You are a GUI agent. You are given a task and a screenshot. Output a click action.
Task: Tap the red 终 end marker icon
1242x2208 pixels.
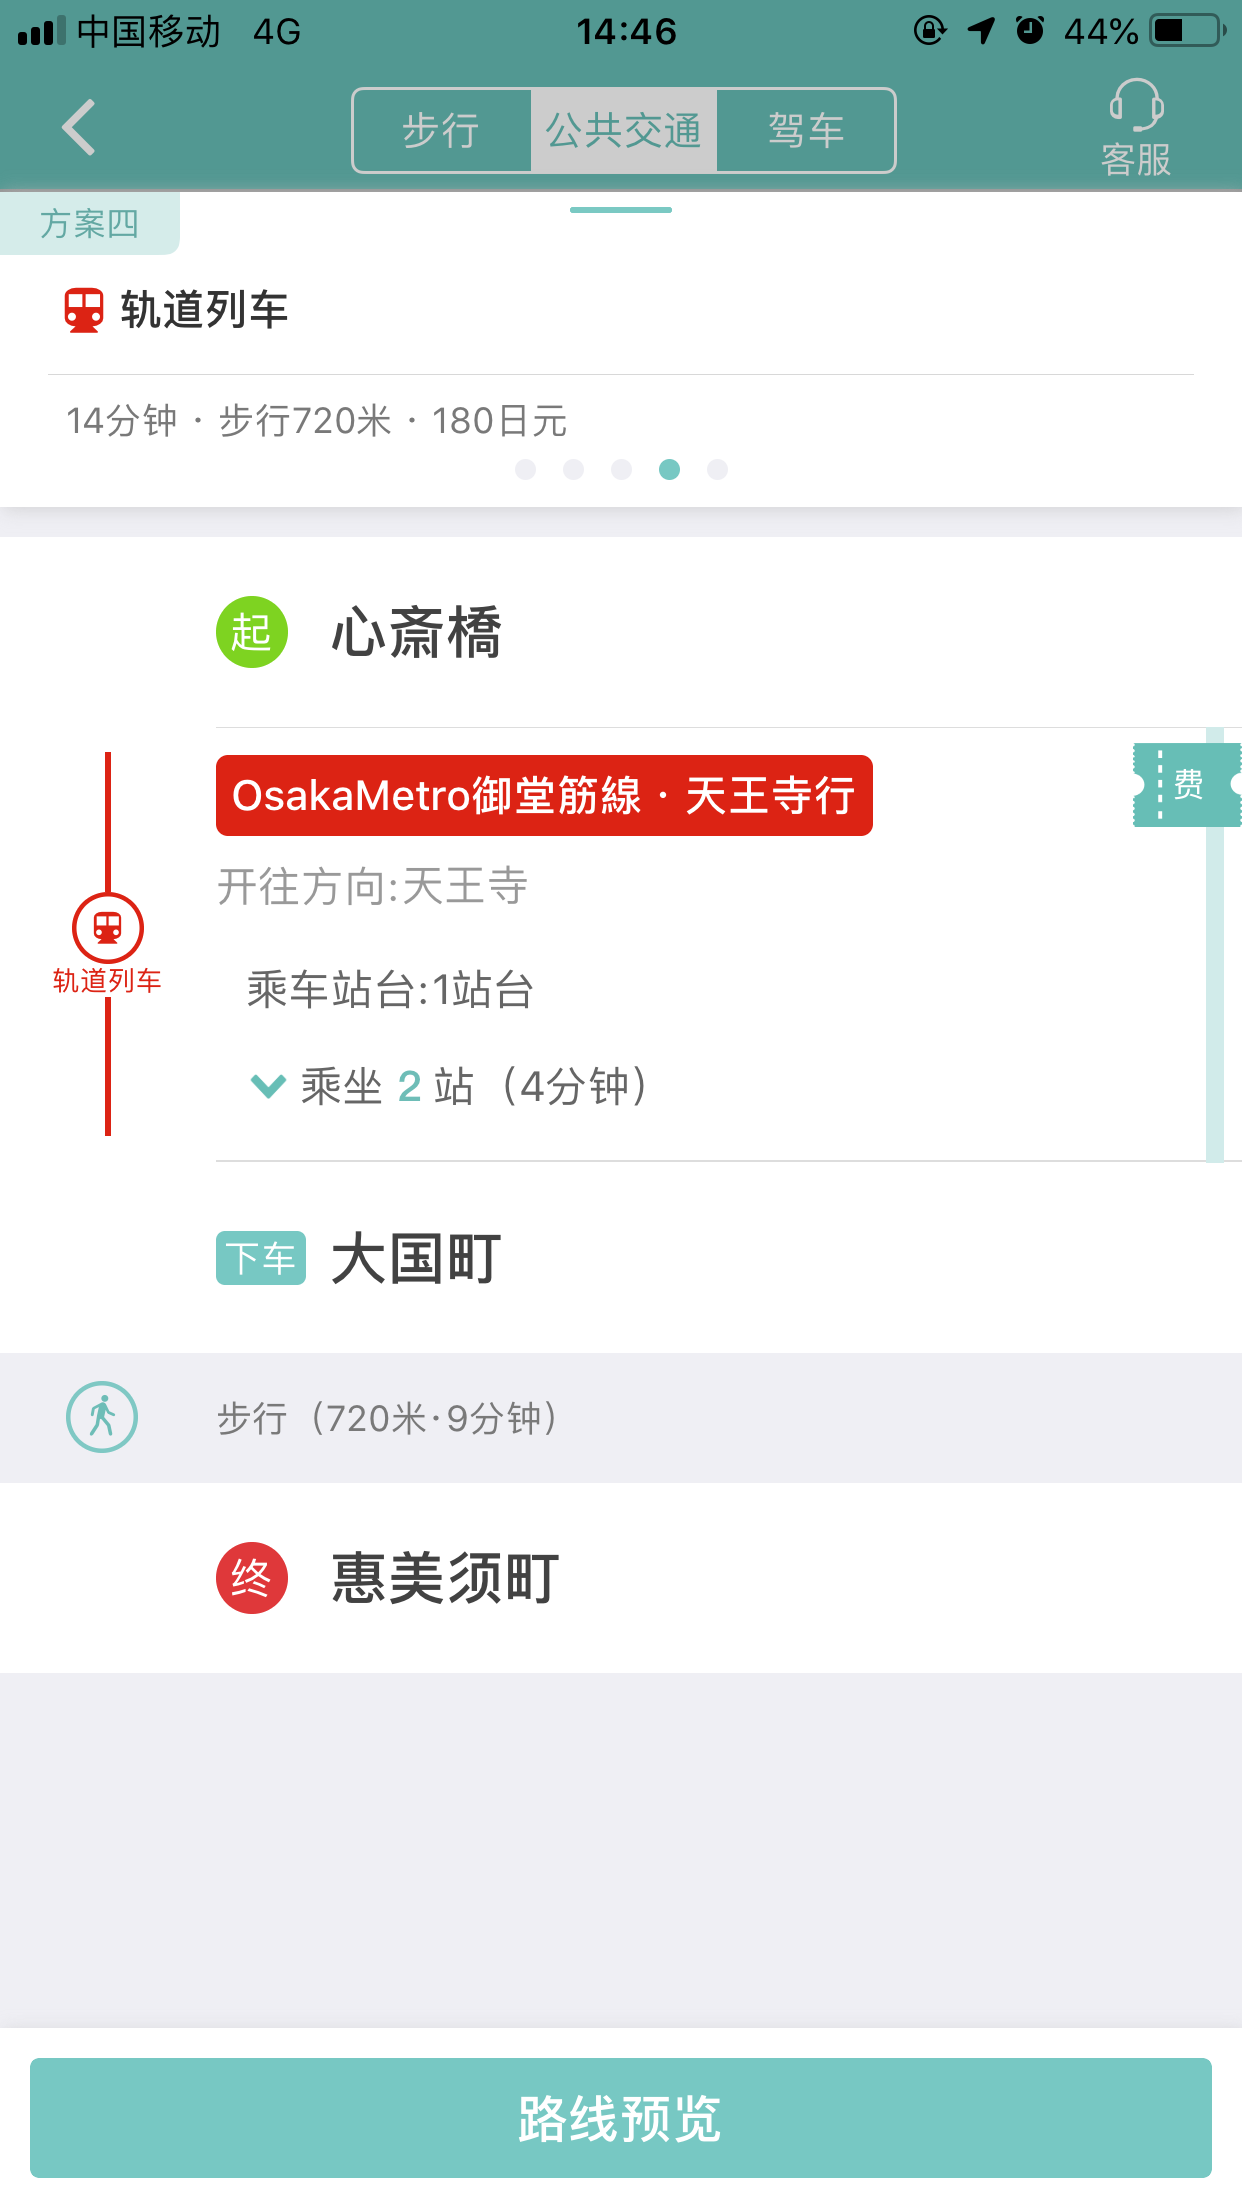pos(252,1578)
